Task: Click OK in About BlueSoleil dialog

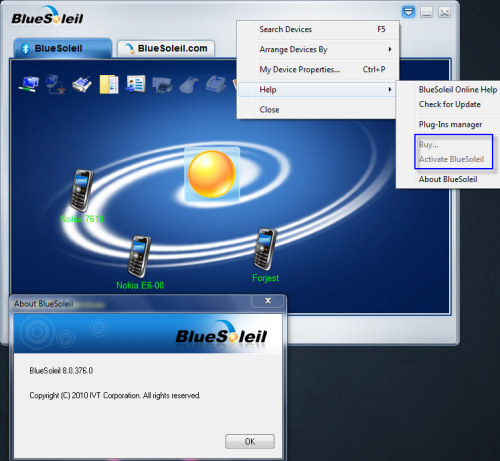Action: click(250, 441)
